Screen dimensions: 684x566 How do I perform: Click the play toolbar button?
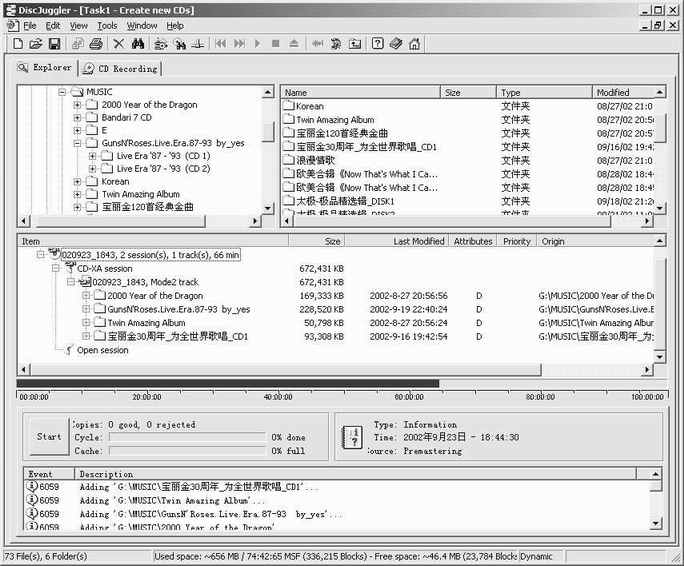pyautogui.click(x=258, y=44)
